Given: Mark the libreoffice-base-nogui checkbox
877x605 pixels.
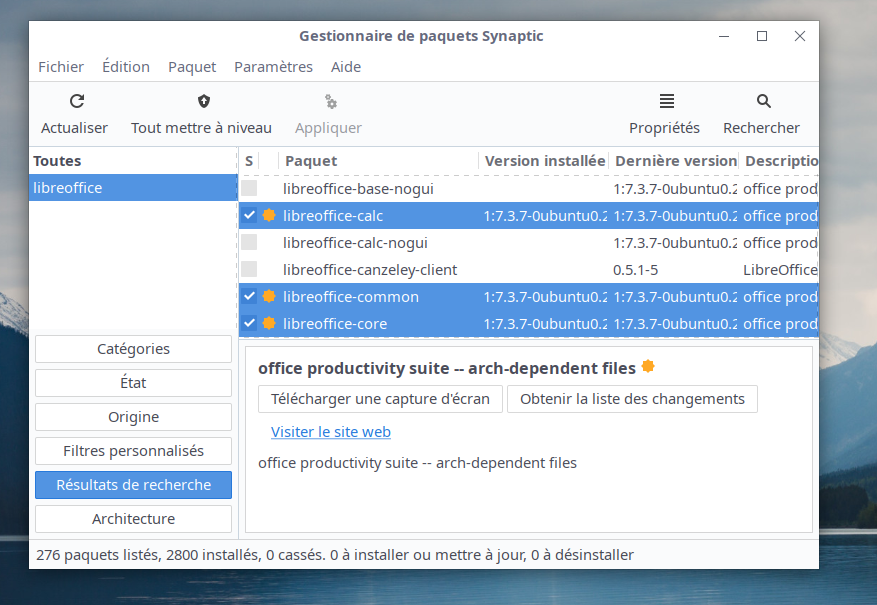Looking at the screenshot, I should click(249, 188).
